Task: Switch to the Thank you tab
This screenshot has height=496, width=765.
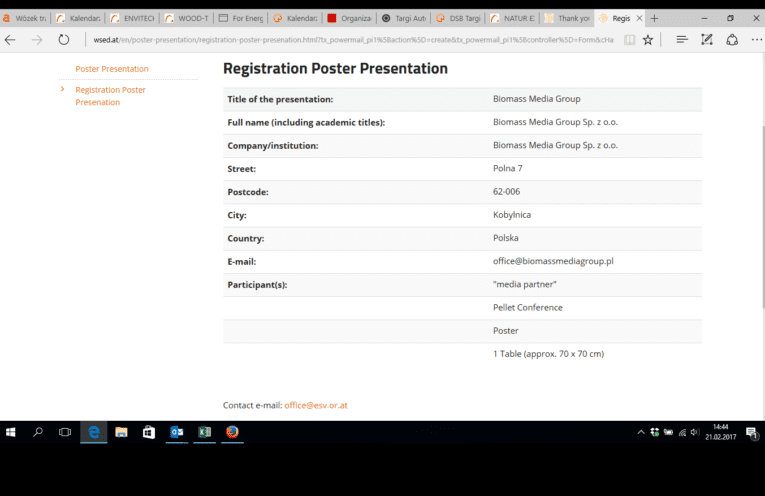Action: pos(567,19)
